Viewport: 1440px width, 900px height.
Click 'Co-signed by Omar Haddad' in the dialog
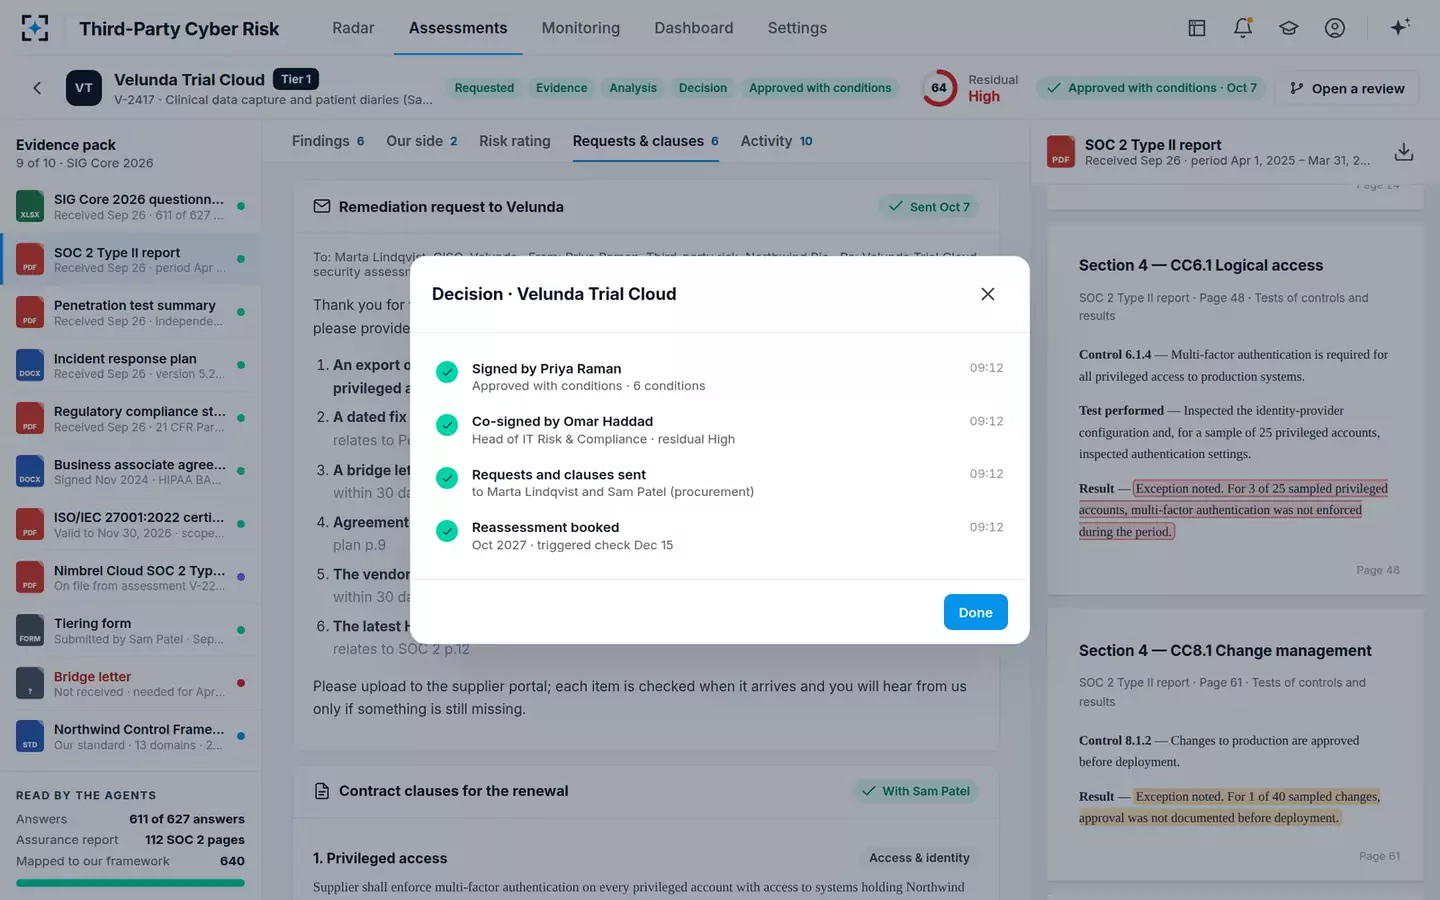pos(562,421)
